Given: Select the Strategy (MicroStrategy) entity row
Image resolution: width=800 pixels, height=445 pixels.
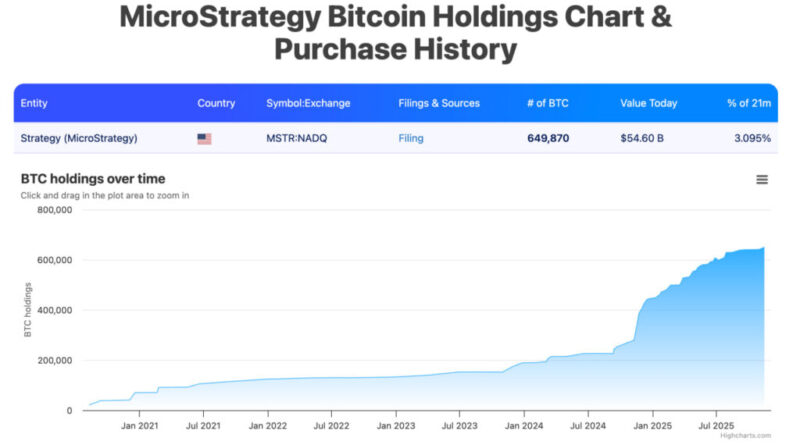Looking at the screenshot, I should (x=79, y=138).
